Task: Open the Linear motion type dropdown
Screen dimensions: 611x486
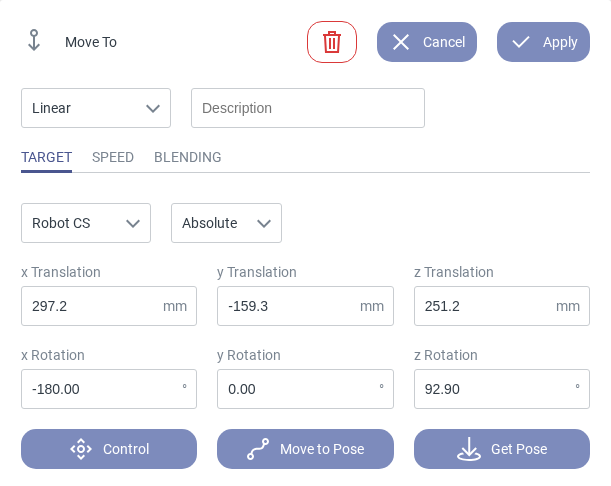Action: [x=96, y=108]
